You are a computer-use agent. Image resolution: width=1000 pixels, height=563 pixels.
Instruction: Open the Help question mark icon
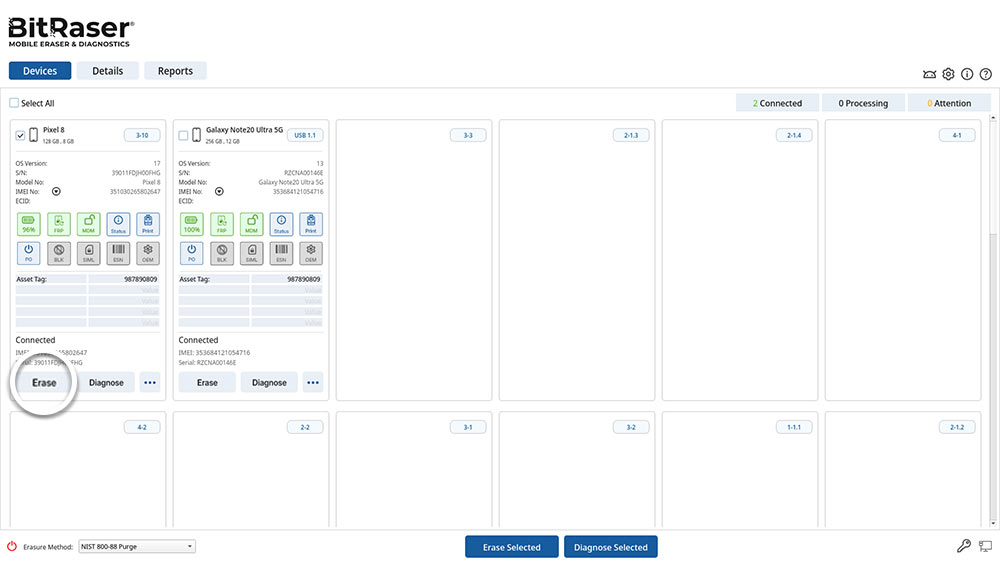coord(985,74)
